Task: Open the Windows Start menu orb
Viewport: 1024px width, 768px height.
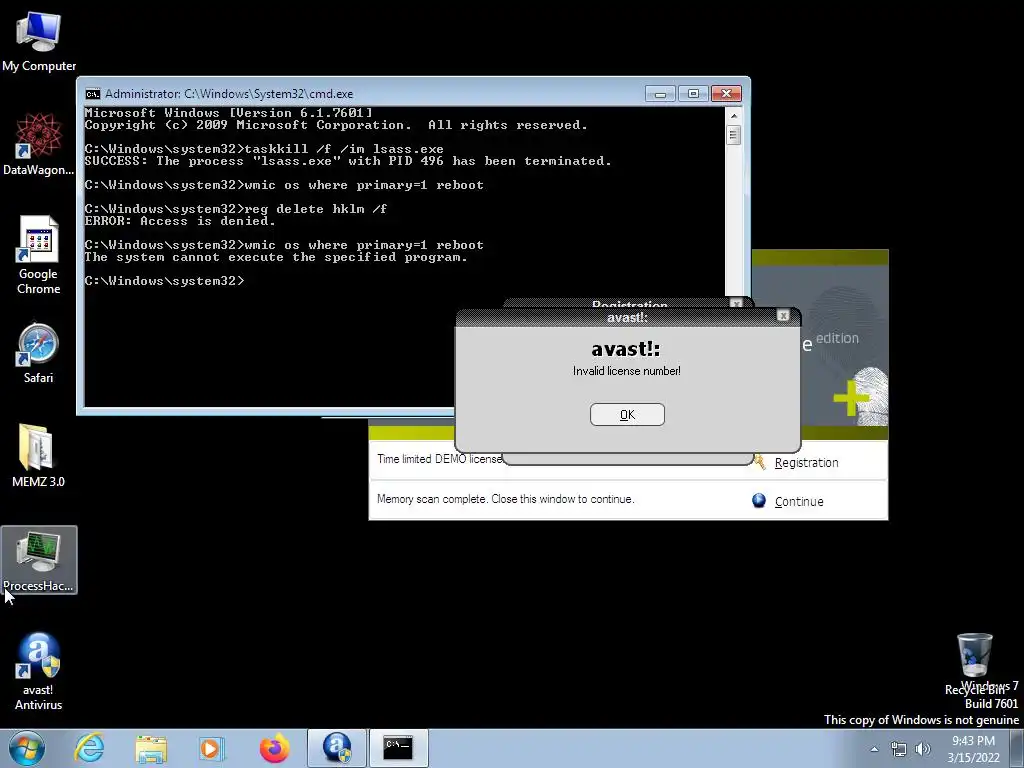Action: tap(27, 748)
